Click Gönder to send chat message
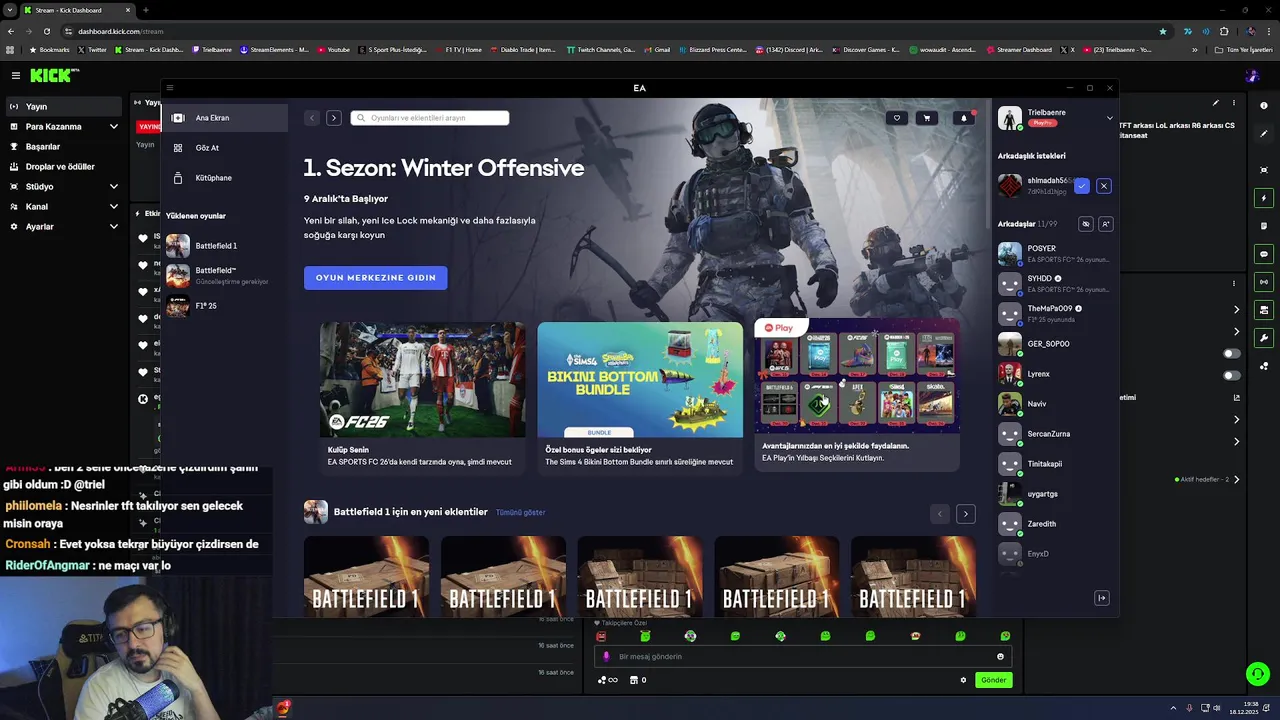This screenshot has height=720, width=1280. 993,680
